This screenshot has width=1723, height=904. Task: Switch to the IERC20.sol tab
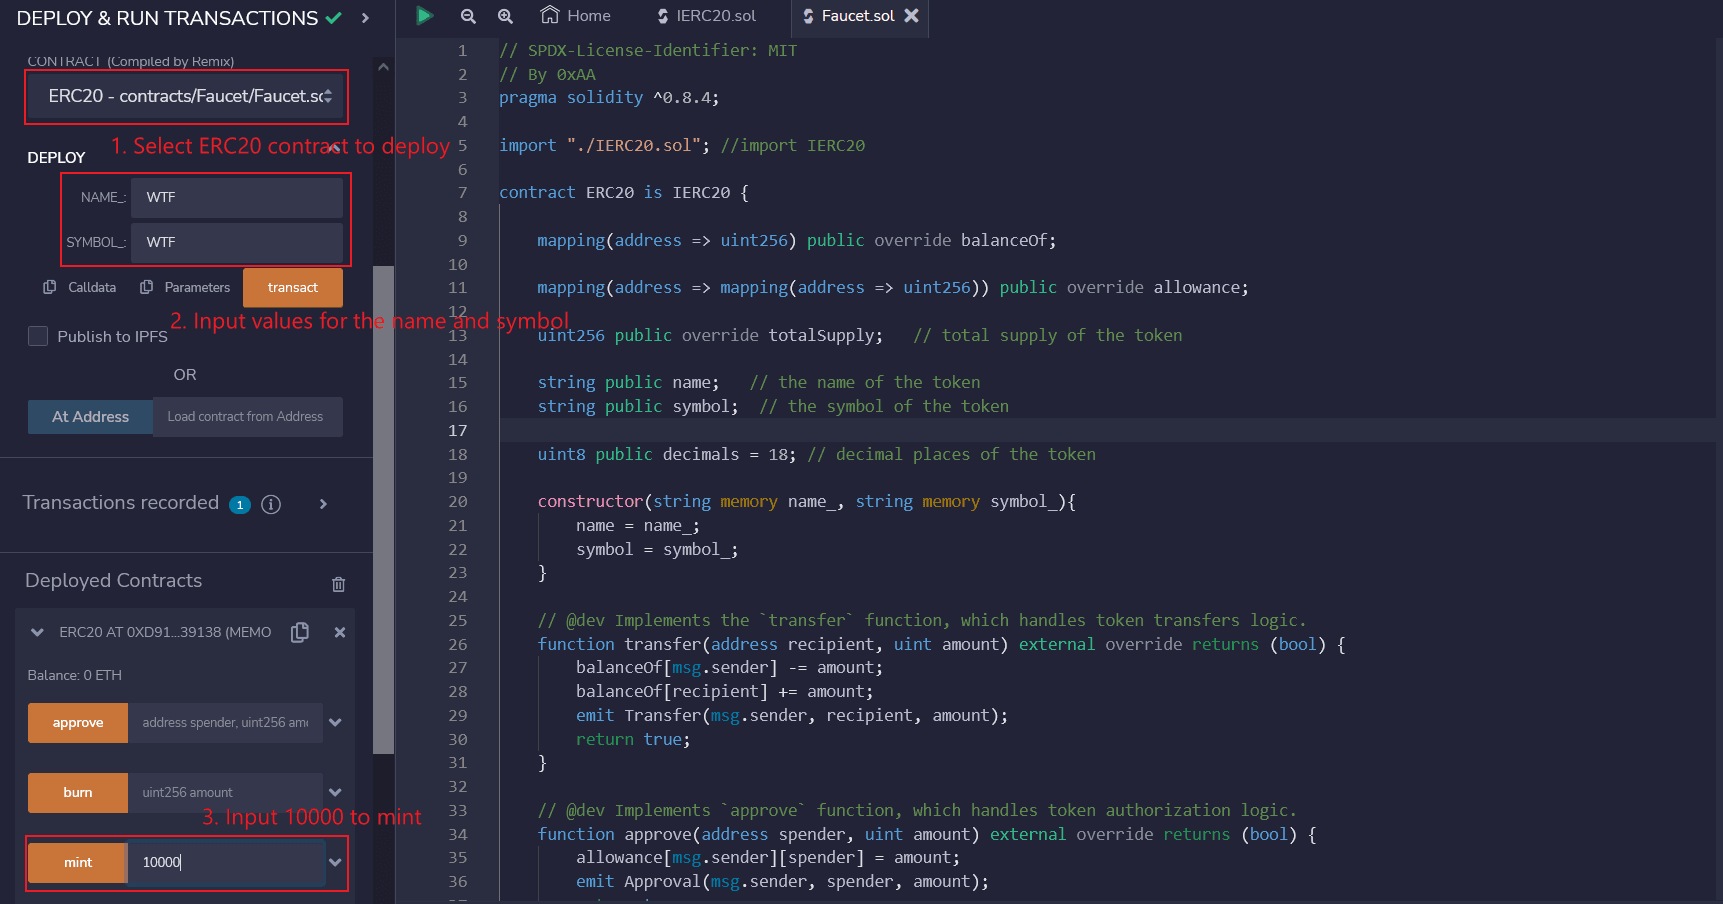[x=706, y=16]
